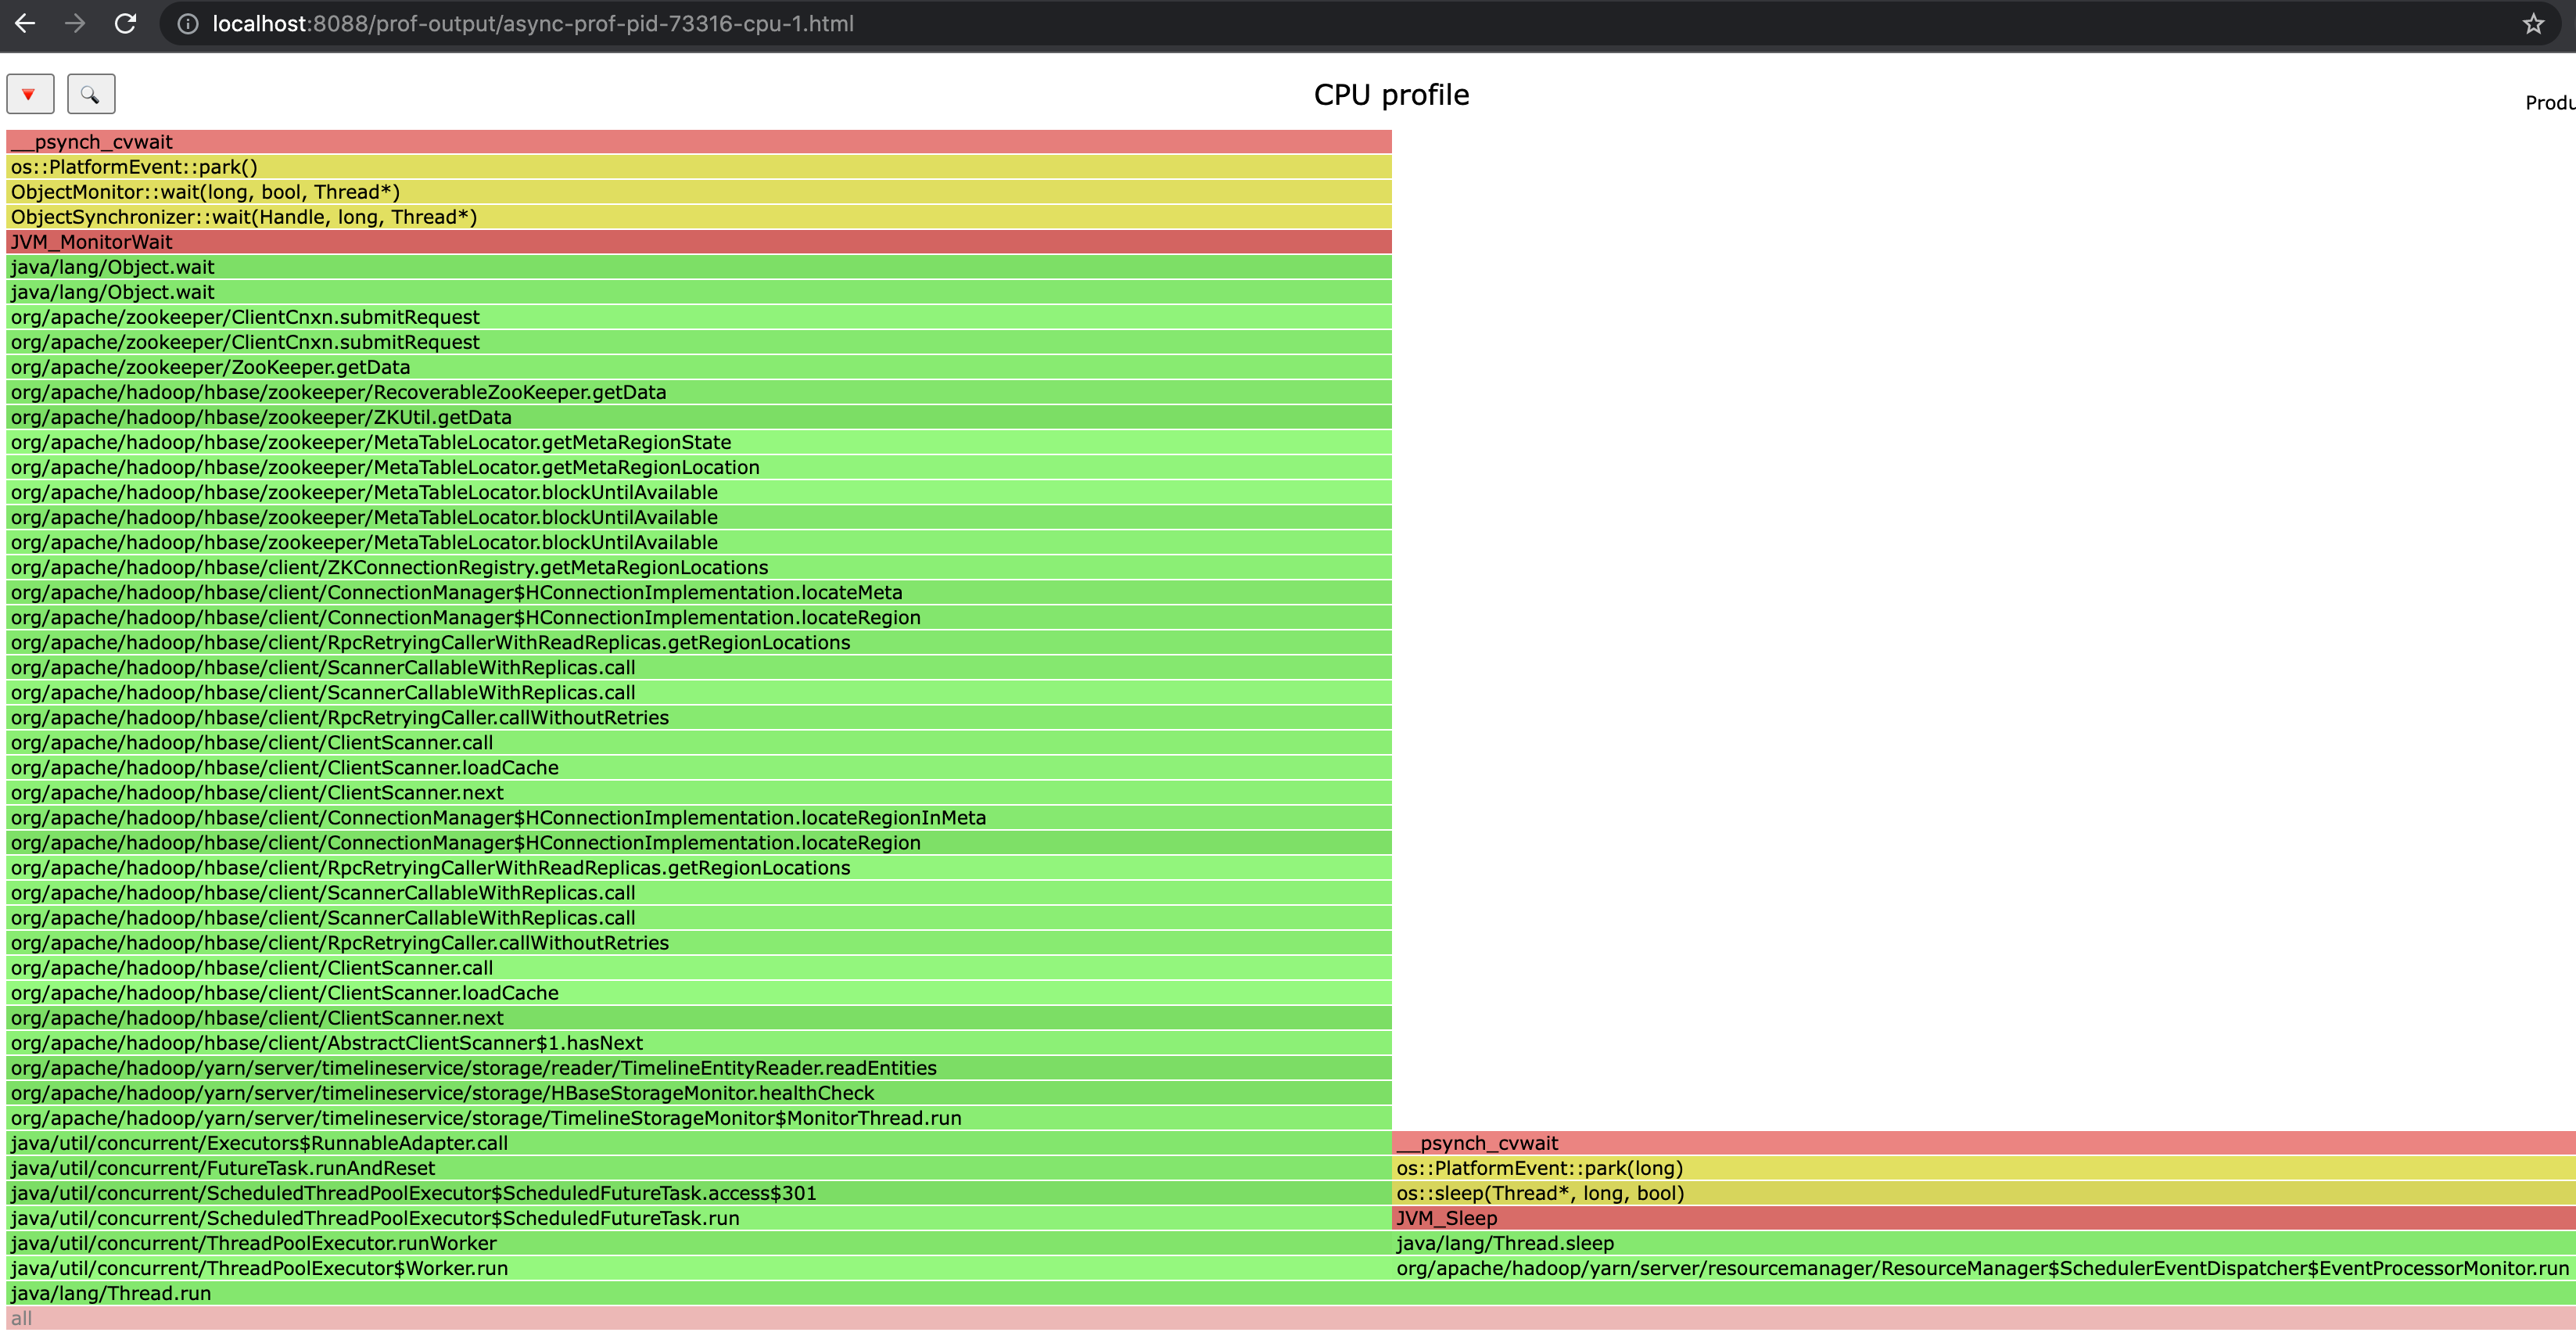Select the ZooKeeper.getData frame
Screen dimensions: 2576x1336
pos(698,367)
